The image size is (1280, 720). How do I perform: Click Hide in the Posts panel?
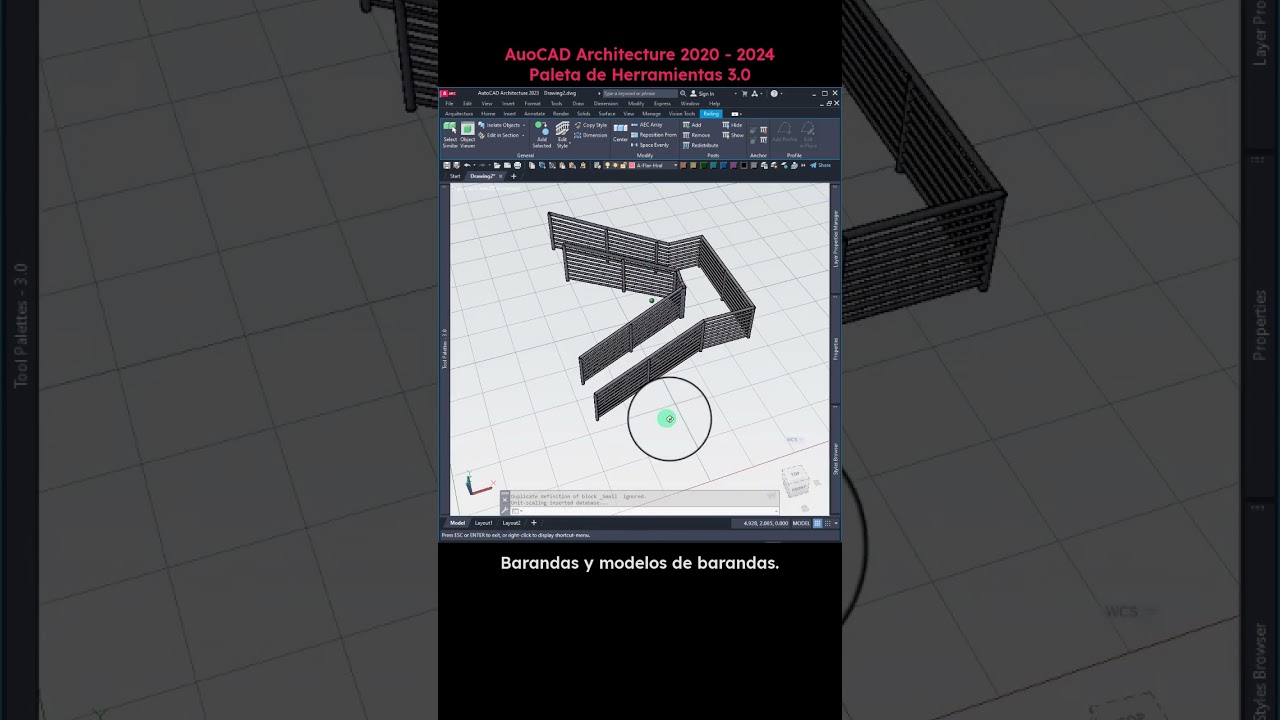coord(731,125)
